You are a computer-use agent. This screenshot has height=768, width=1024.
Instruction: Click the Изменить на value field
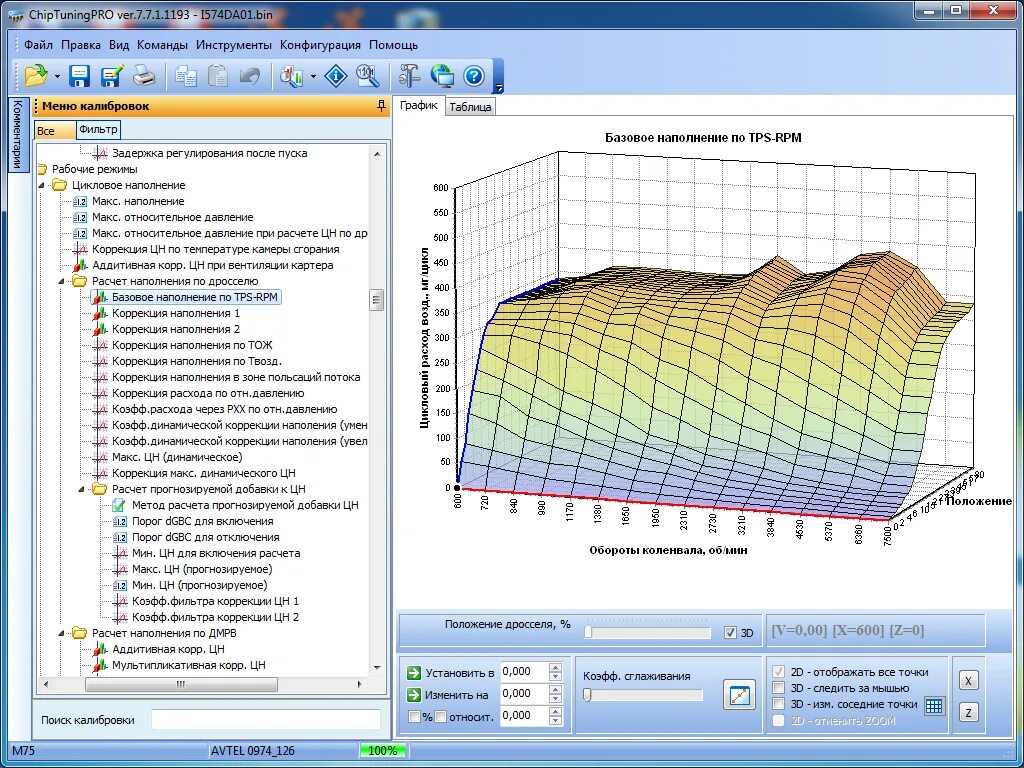coord(524,694)
